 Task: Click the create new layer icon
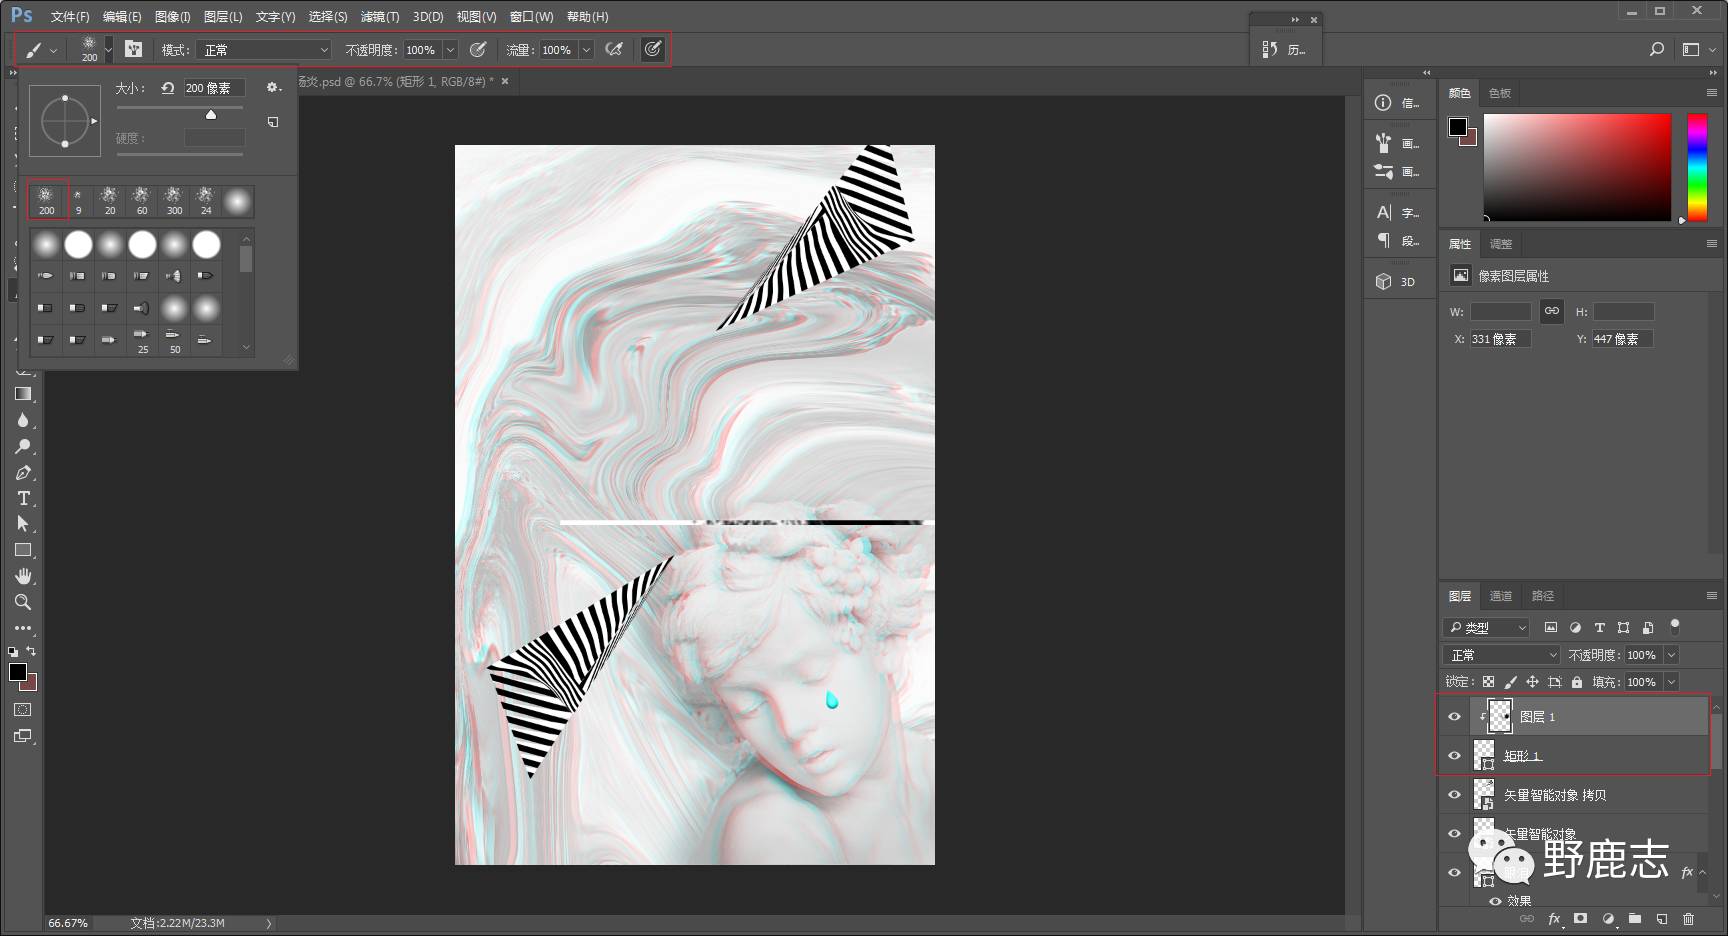(1661, 919)
